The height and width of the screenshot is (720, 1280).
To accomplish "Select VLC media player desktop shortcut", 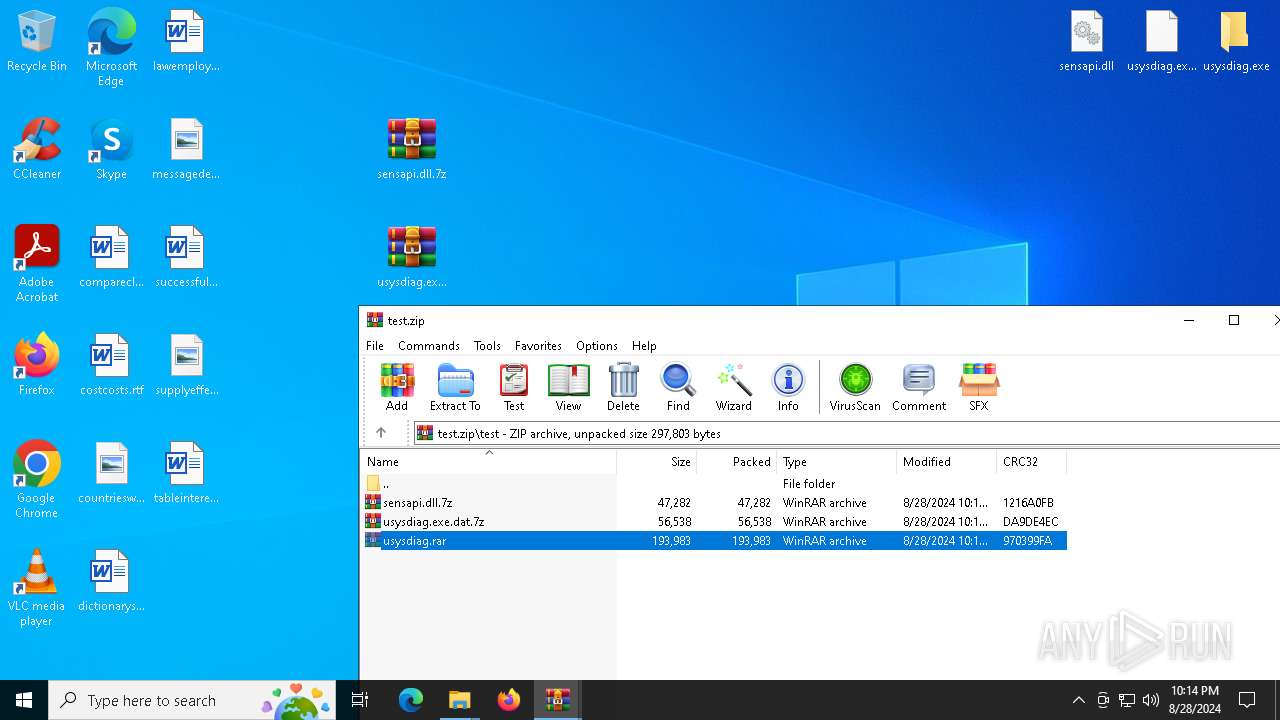I will pyautogui.click(x=37, y=588).
